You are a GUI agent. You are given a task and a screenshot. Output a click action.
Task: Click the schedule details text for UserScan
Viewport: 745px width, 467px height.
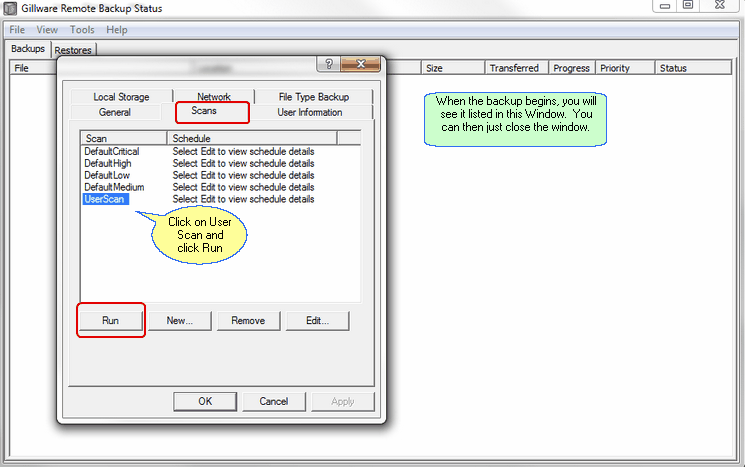(x=243, y=199)
